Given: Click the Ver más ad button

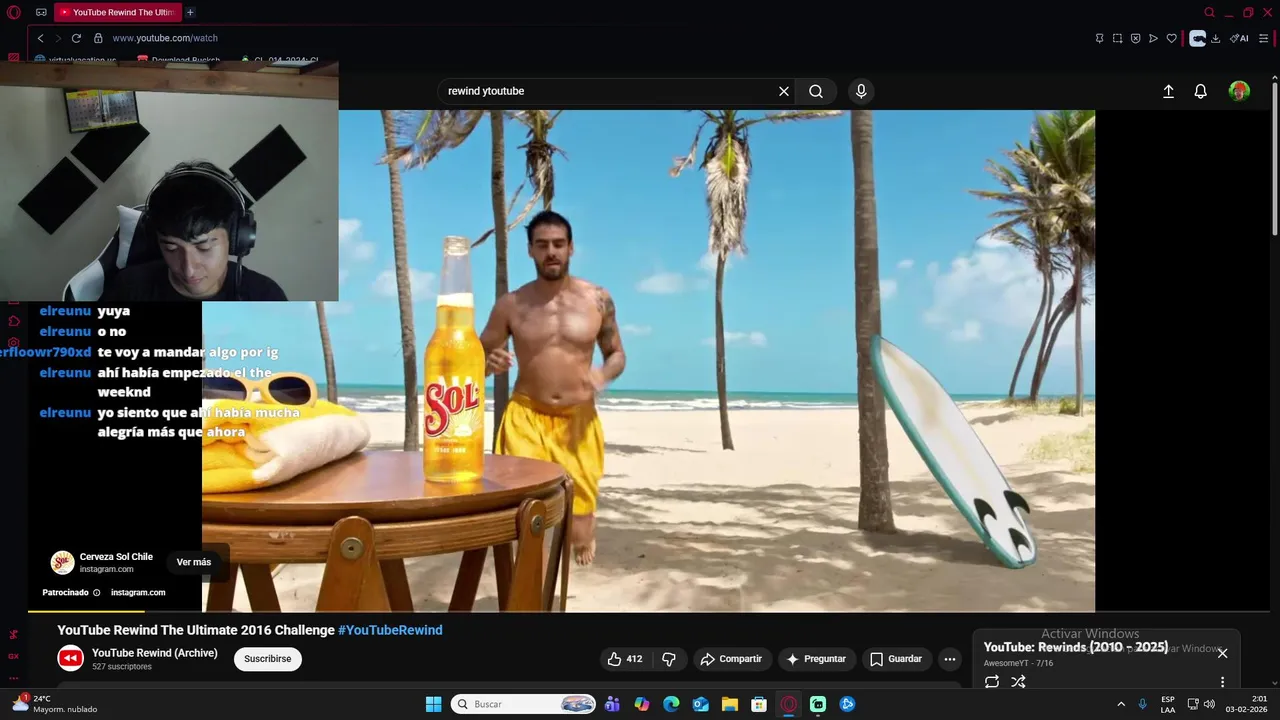Looking at the screenshot, I should tap(194, 562).
